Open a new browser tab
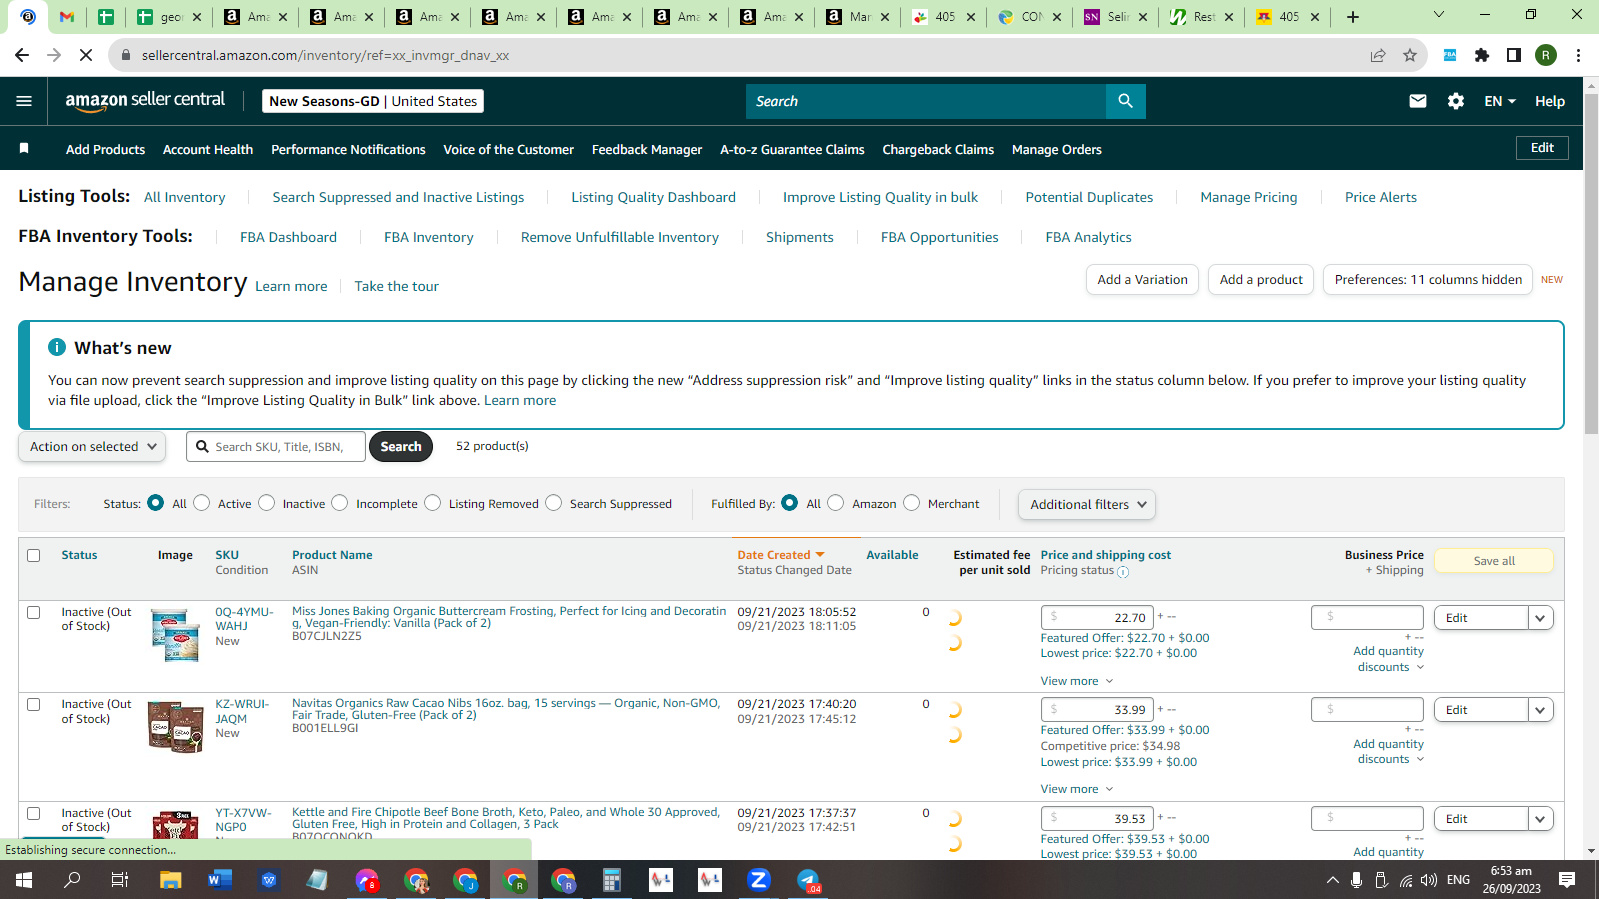This screenshot has height=899, width=1599. point(1353,17)
